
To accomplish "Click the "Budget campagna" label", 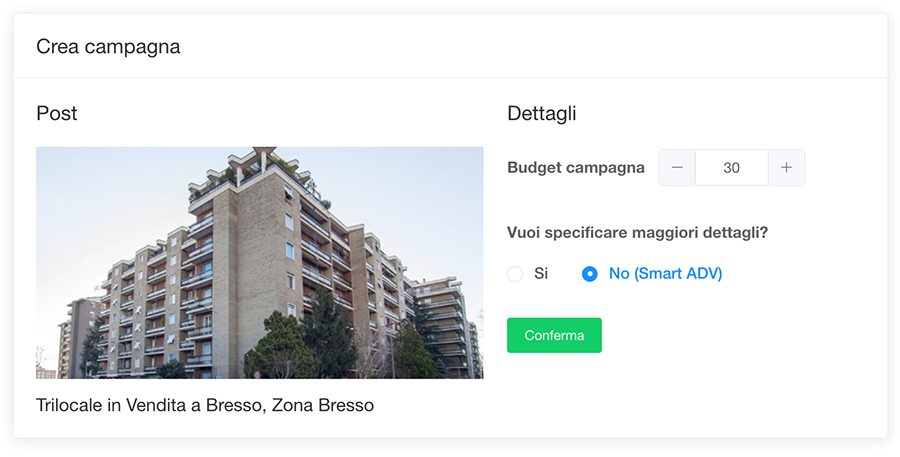I will (576, 168).
